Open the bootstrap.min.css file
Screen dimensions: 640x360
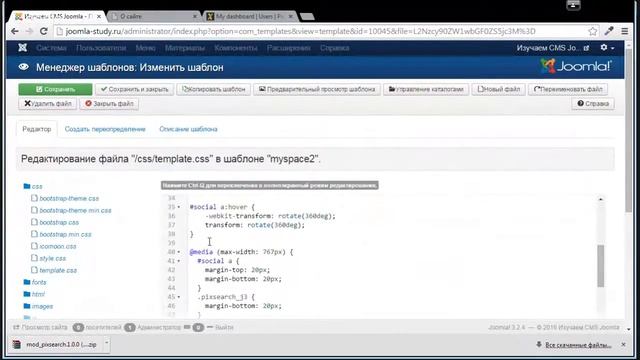tap(65, 234)
